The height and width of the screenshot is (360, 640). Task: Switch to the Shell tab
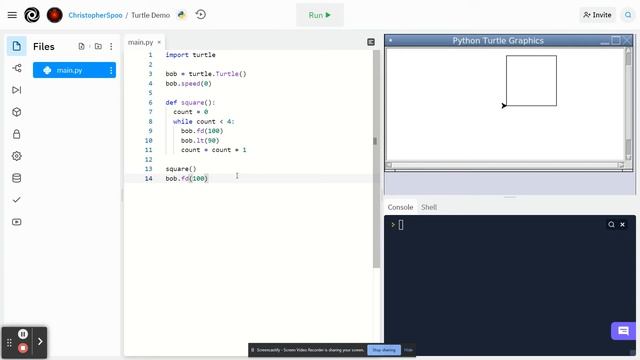429,207
